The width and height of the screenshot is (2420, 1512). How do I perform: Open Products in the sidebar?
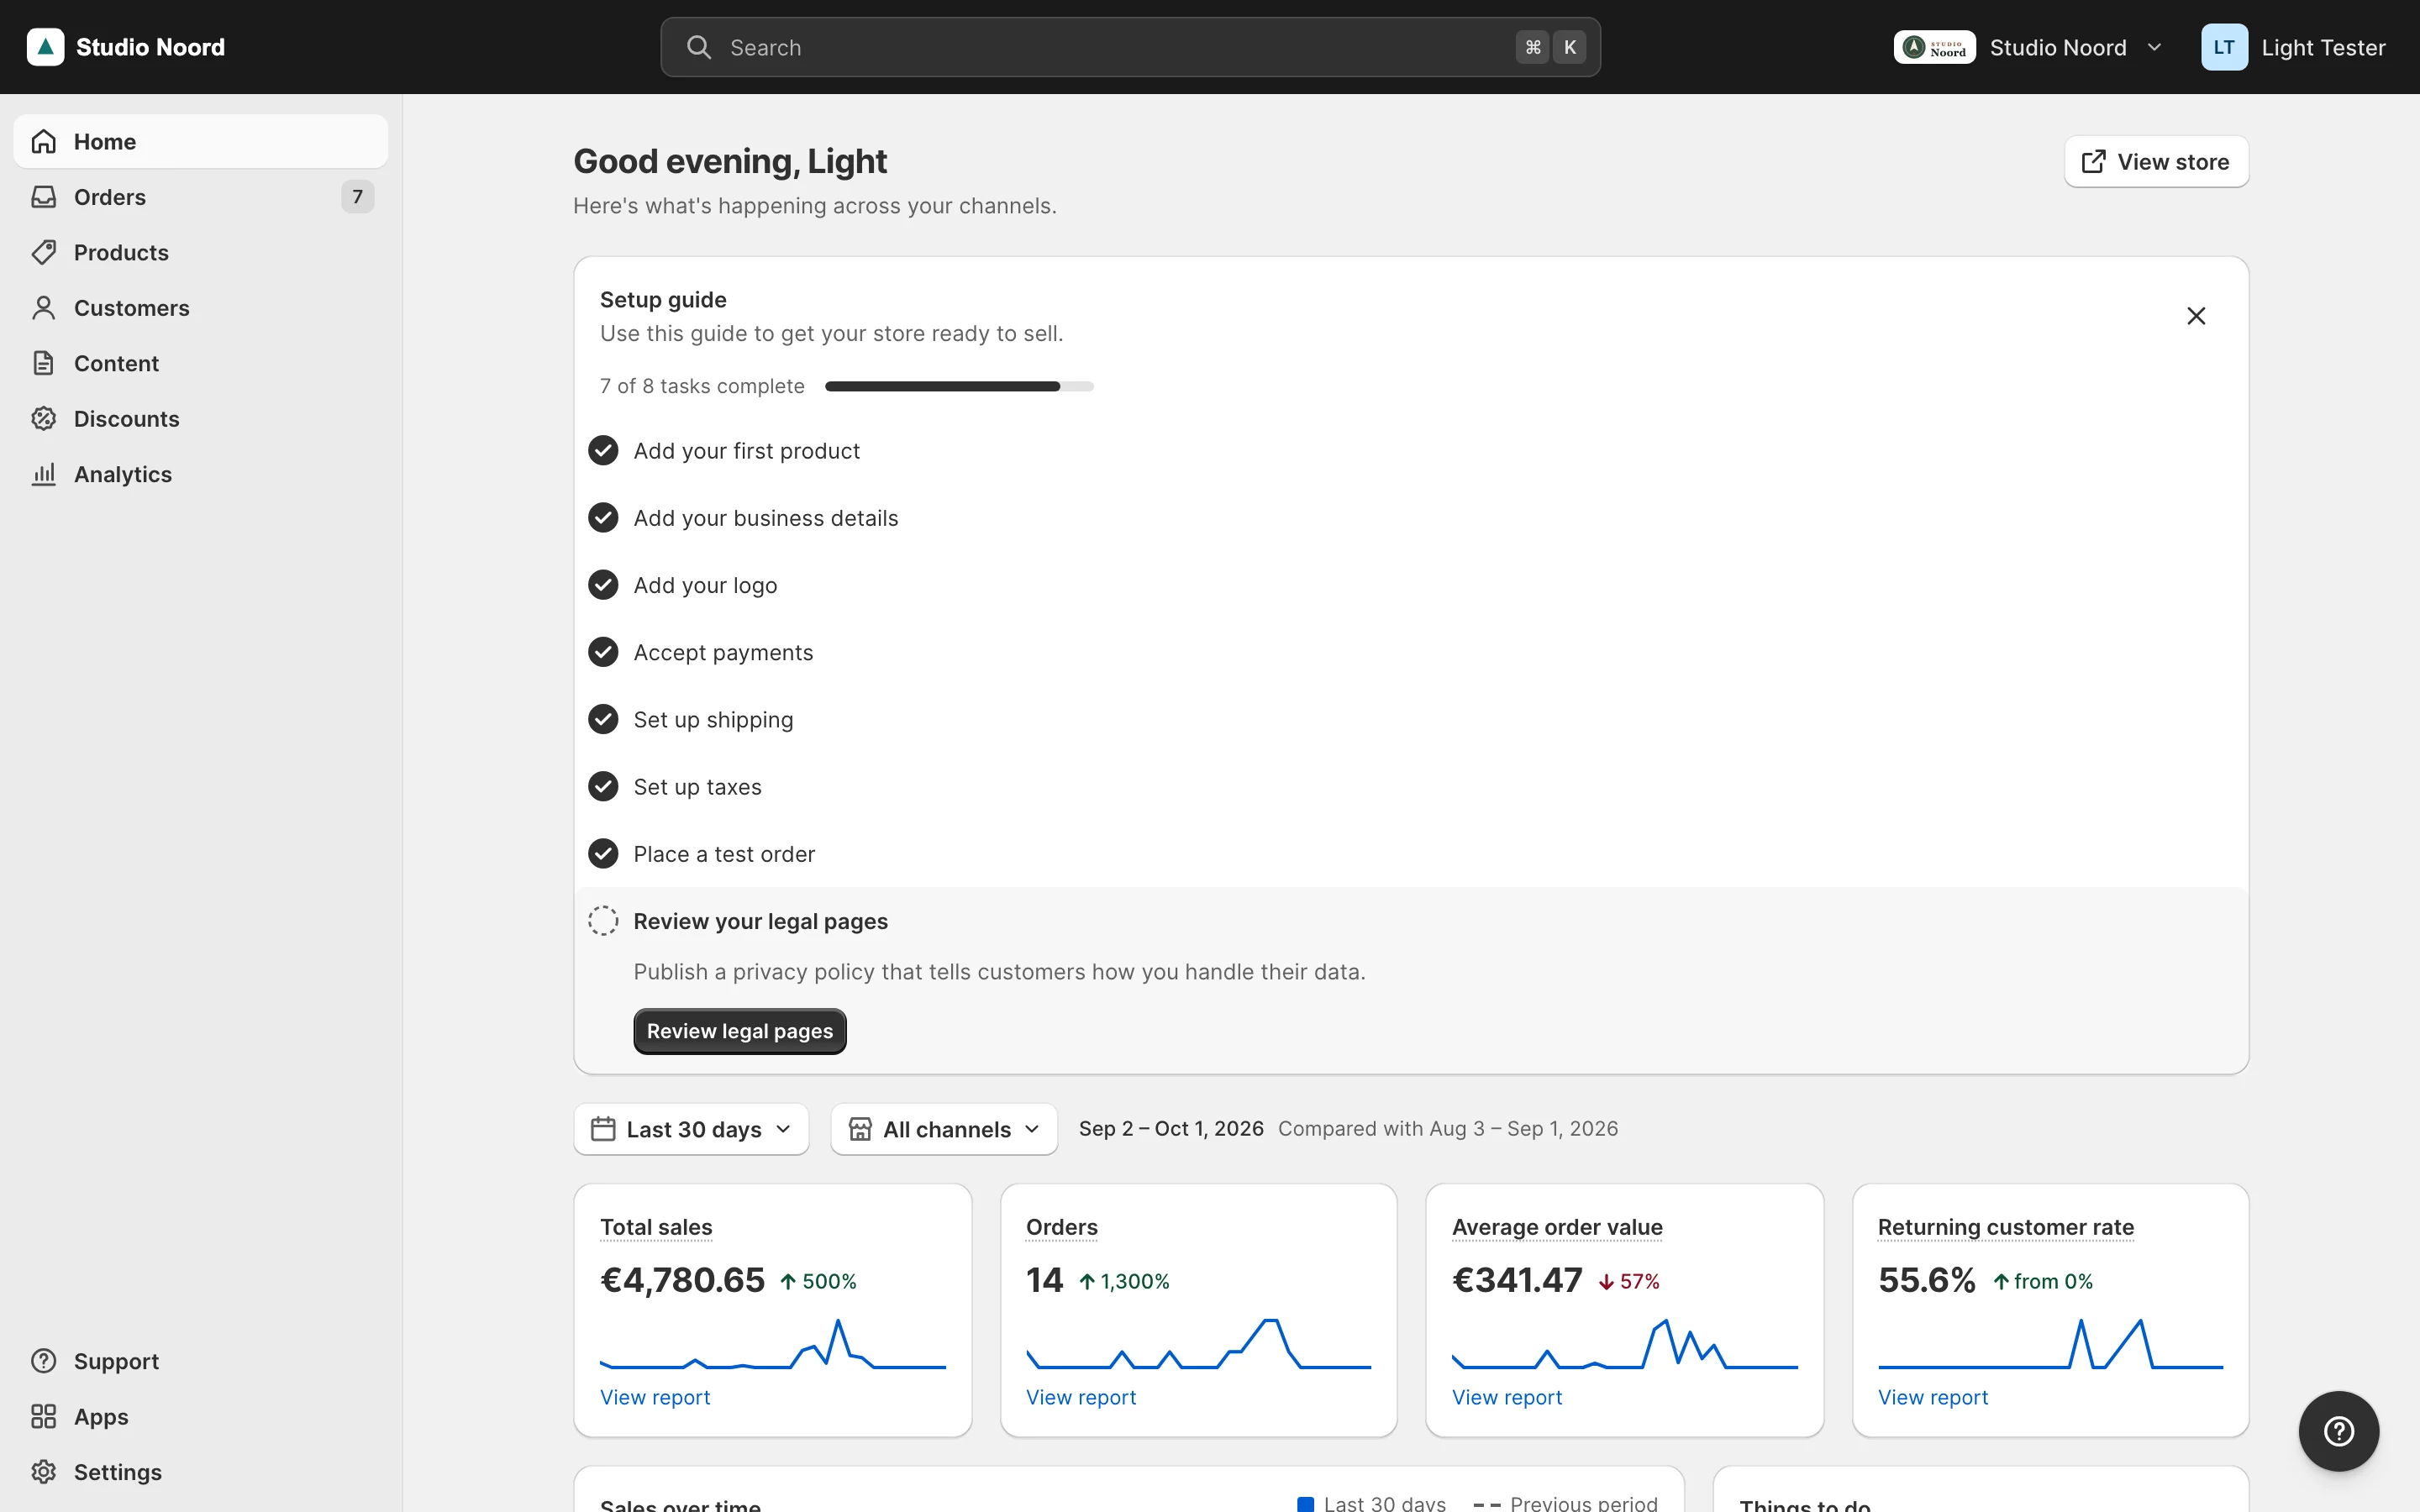tap(200, 252)
